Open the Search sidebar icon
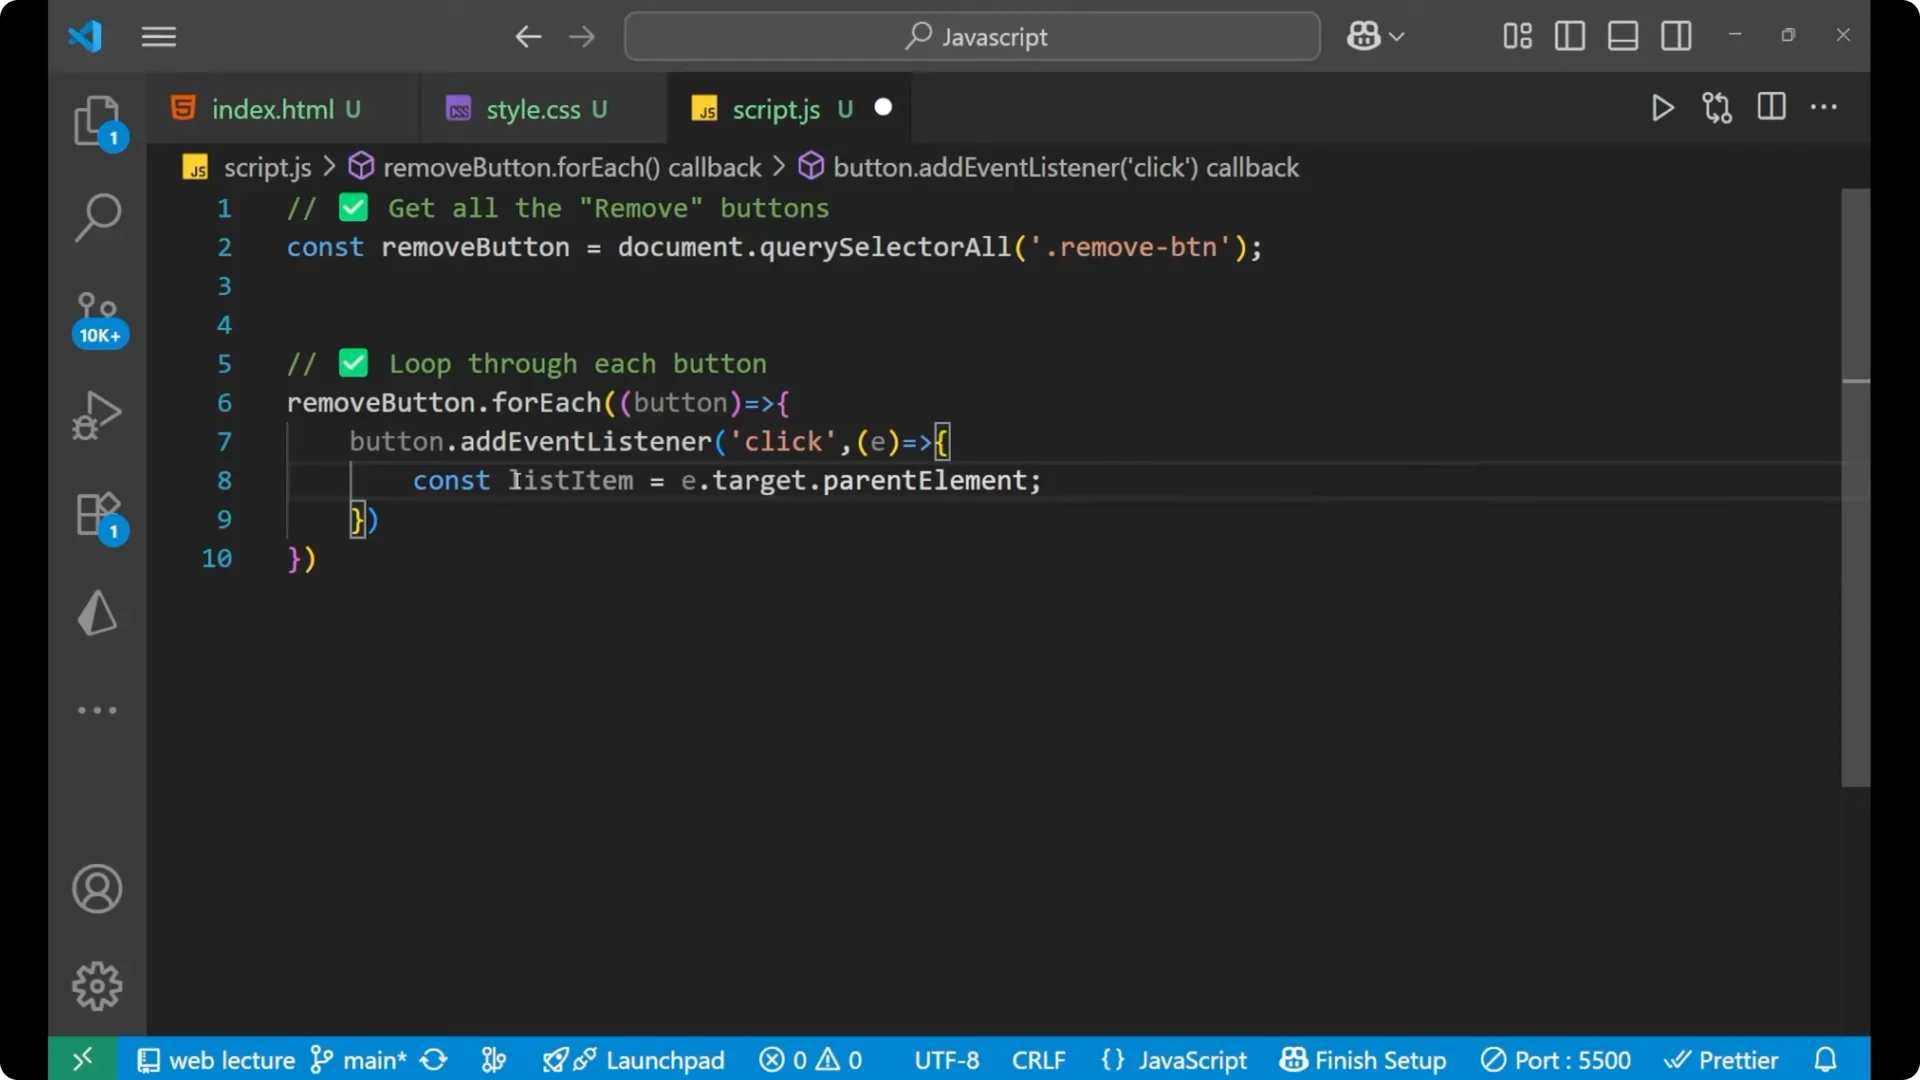The image size is (1920, 1080). (97, 216)
